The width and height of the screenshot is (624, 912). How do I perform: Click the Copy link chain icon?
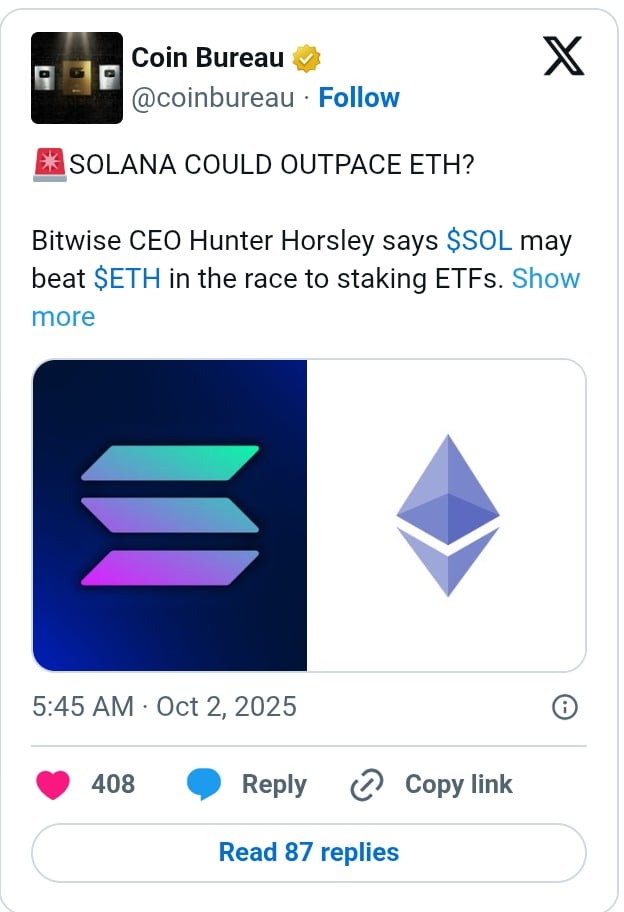[368, 785]
